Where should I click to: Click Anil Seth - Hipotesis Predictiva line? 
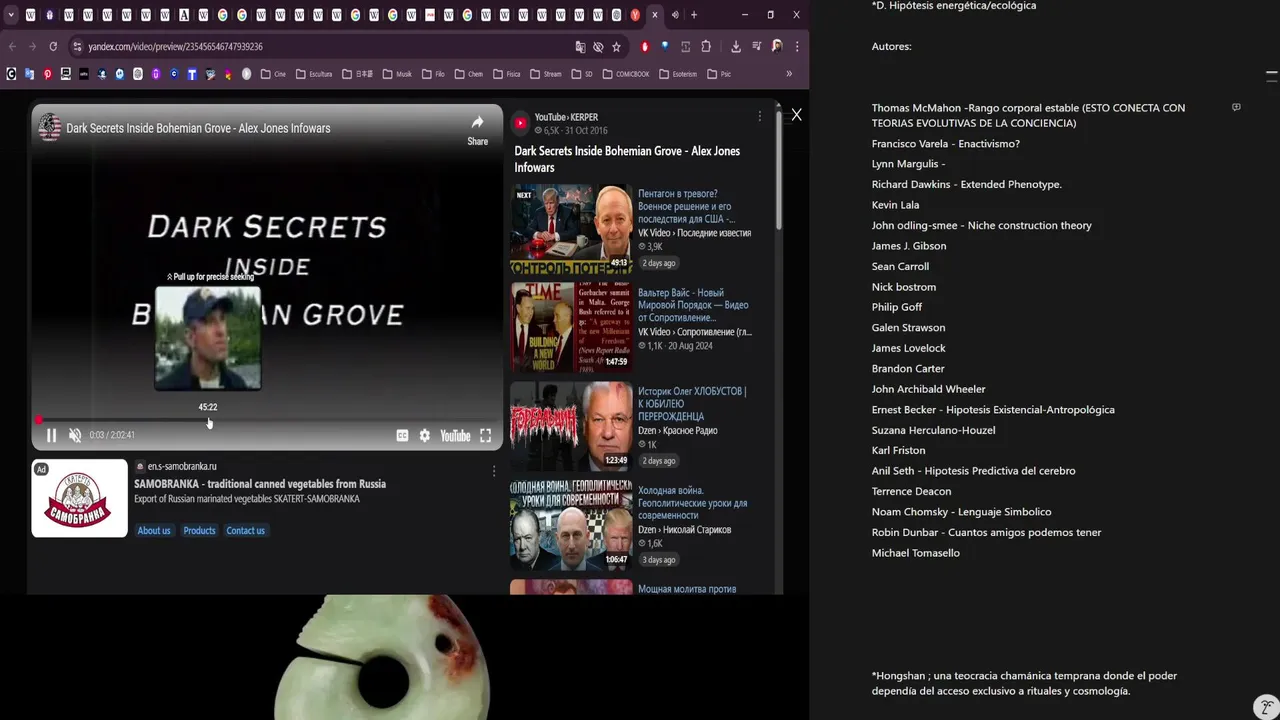coord(973,471)
